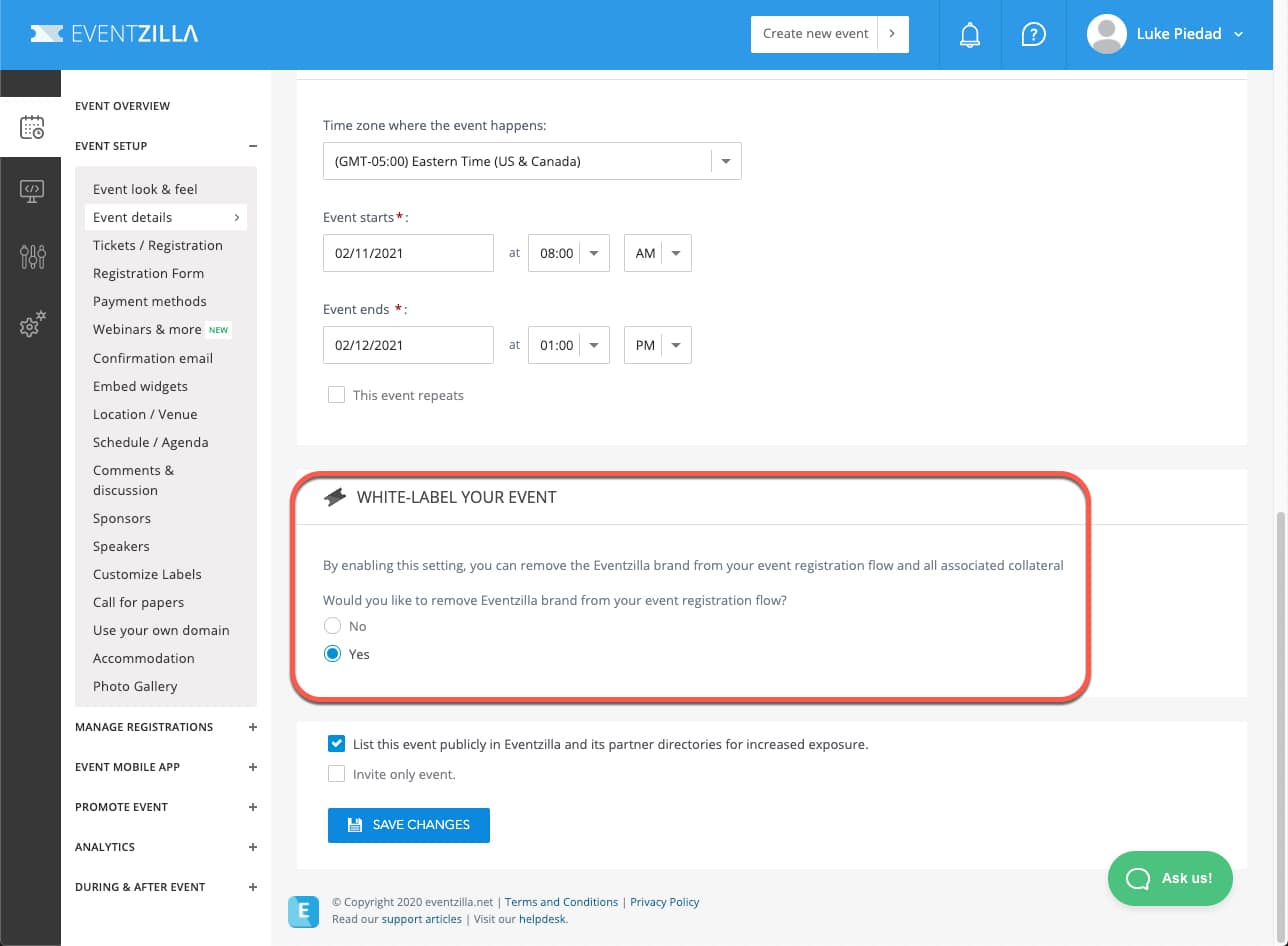Viewport: 1288px width, 946px height.
Task: Click the arrow beside Create new event
Action: click(x=893, y=34)
